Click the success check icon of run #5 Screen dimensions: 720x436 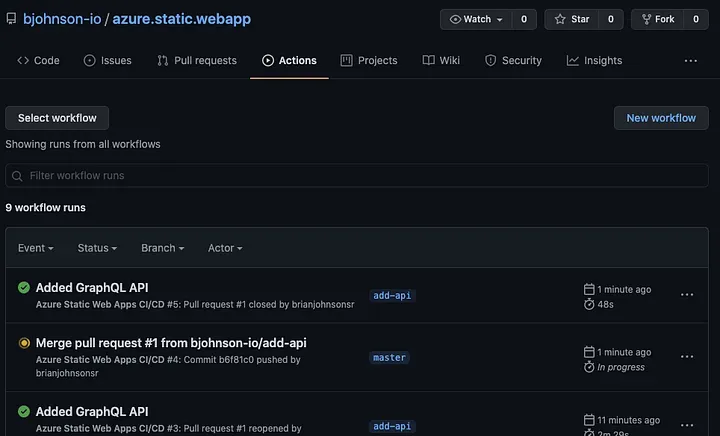pos(24,287)
